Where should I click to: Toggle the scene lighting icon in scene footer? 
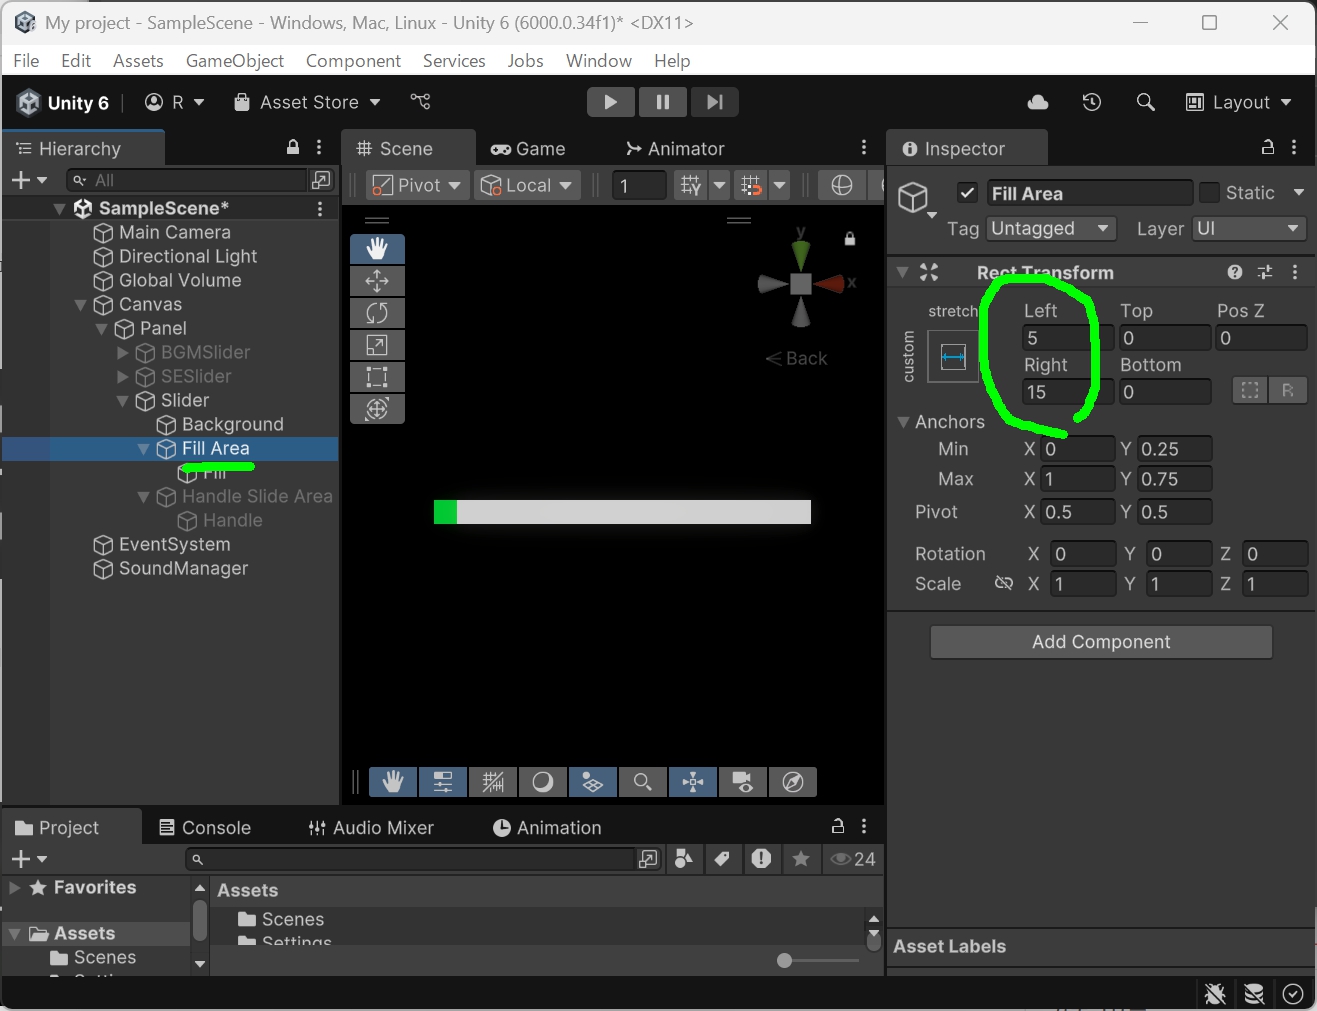[x=542, y=782]
